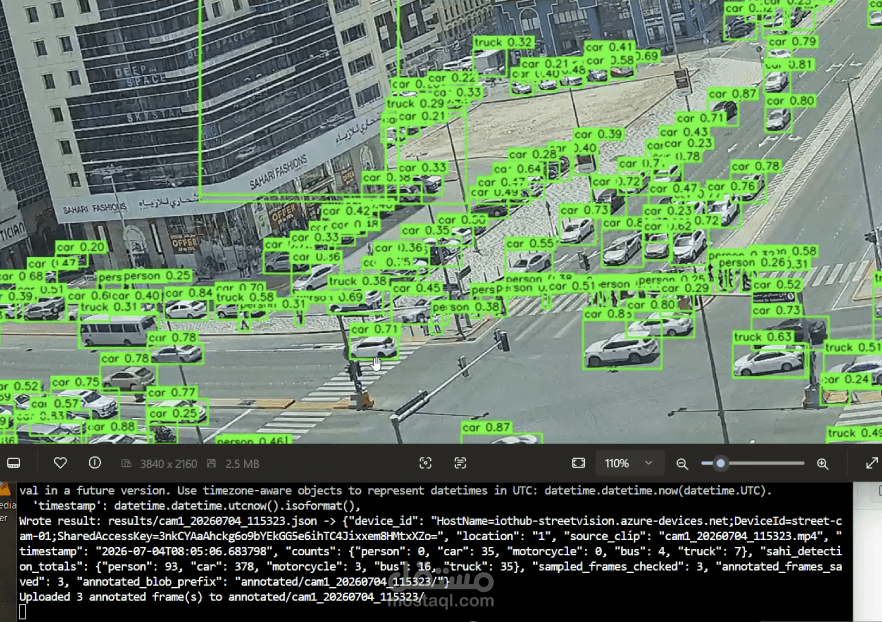Click the zoom out magnifier icon
882x622 pixels.
682,463
